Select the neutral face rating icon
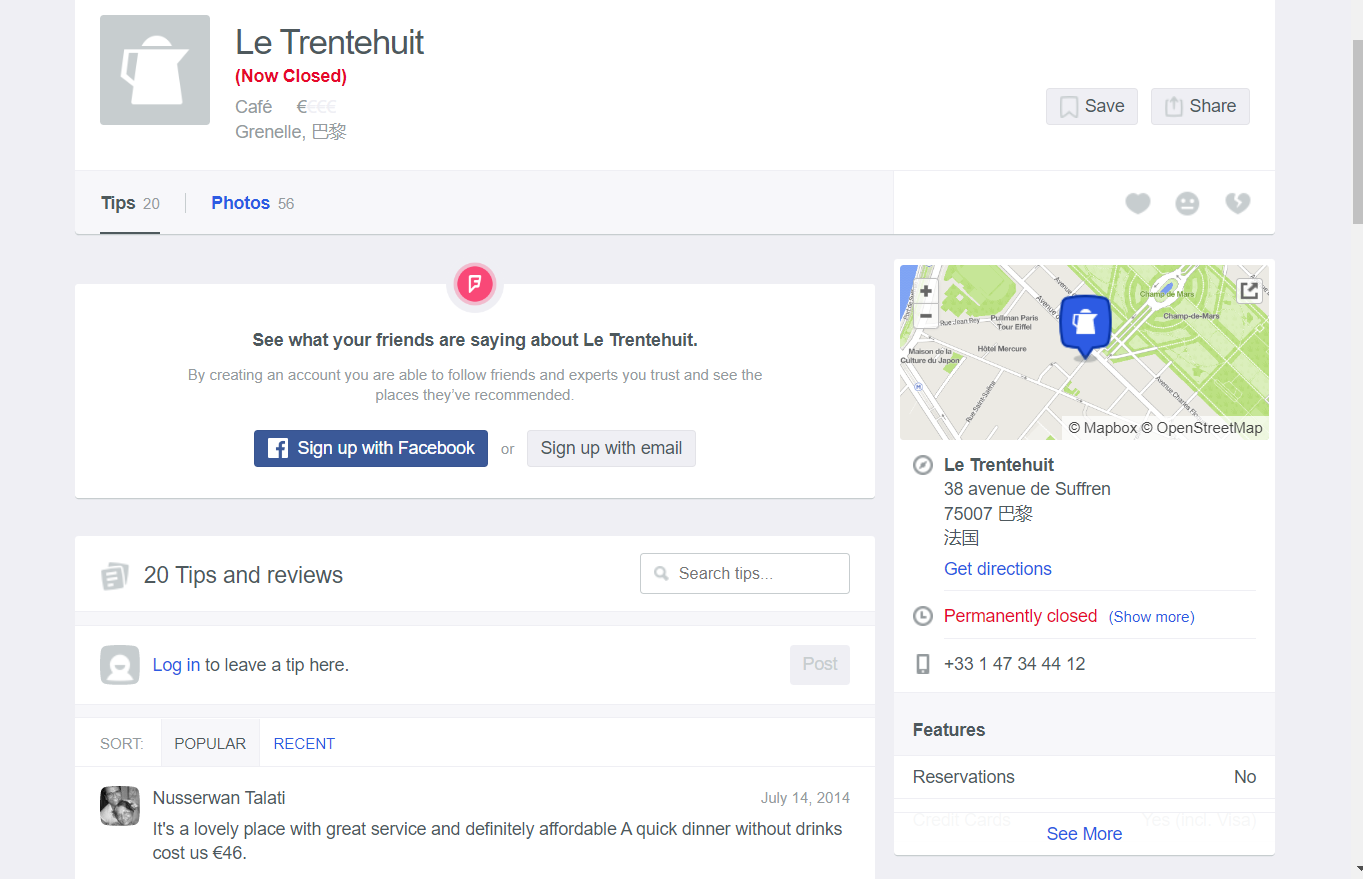This screenshot has width=1363, height=879. coord(1187,204)
